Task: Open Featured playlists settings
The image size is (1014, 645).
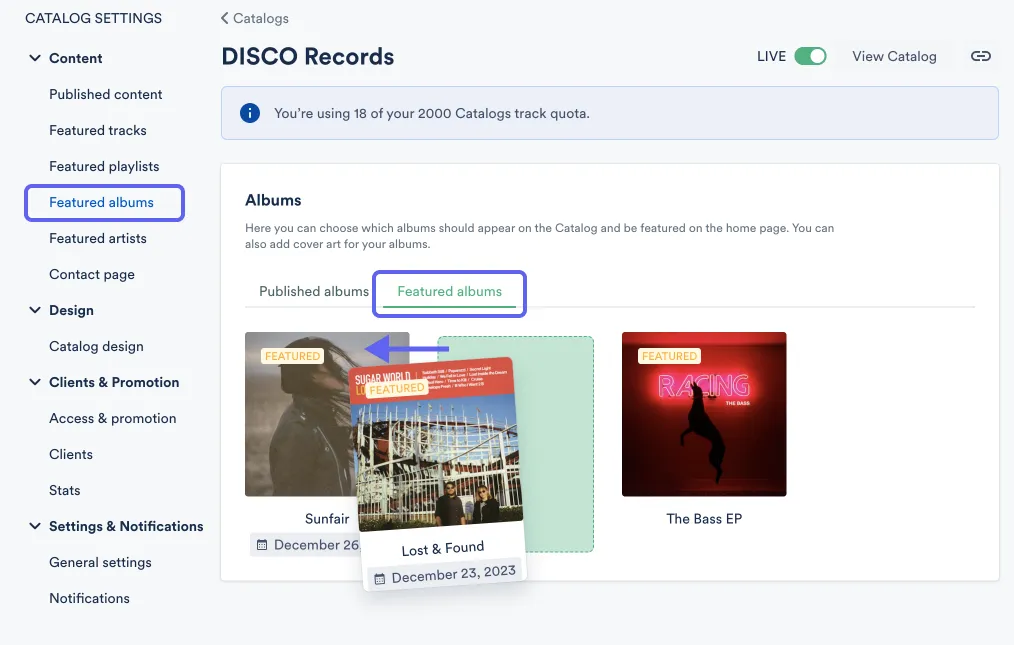Action: tap(104, 166)
